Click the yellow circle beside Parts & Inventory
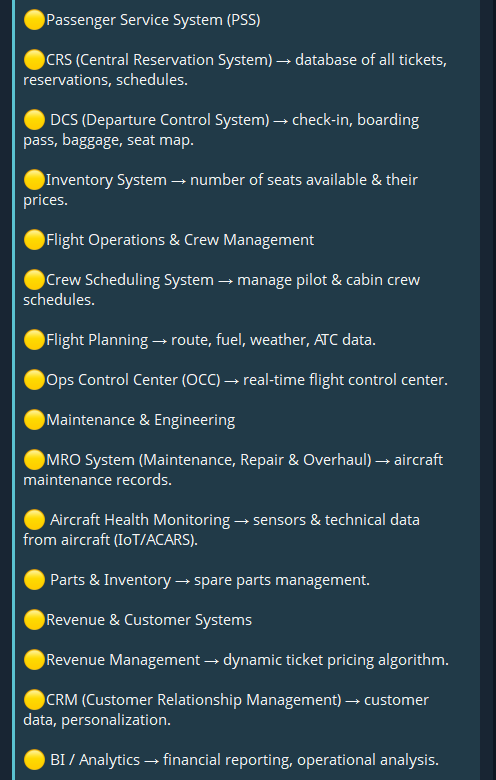 34,580
